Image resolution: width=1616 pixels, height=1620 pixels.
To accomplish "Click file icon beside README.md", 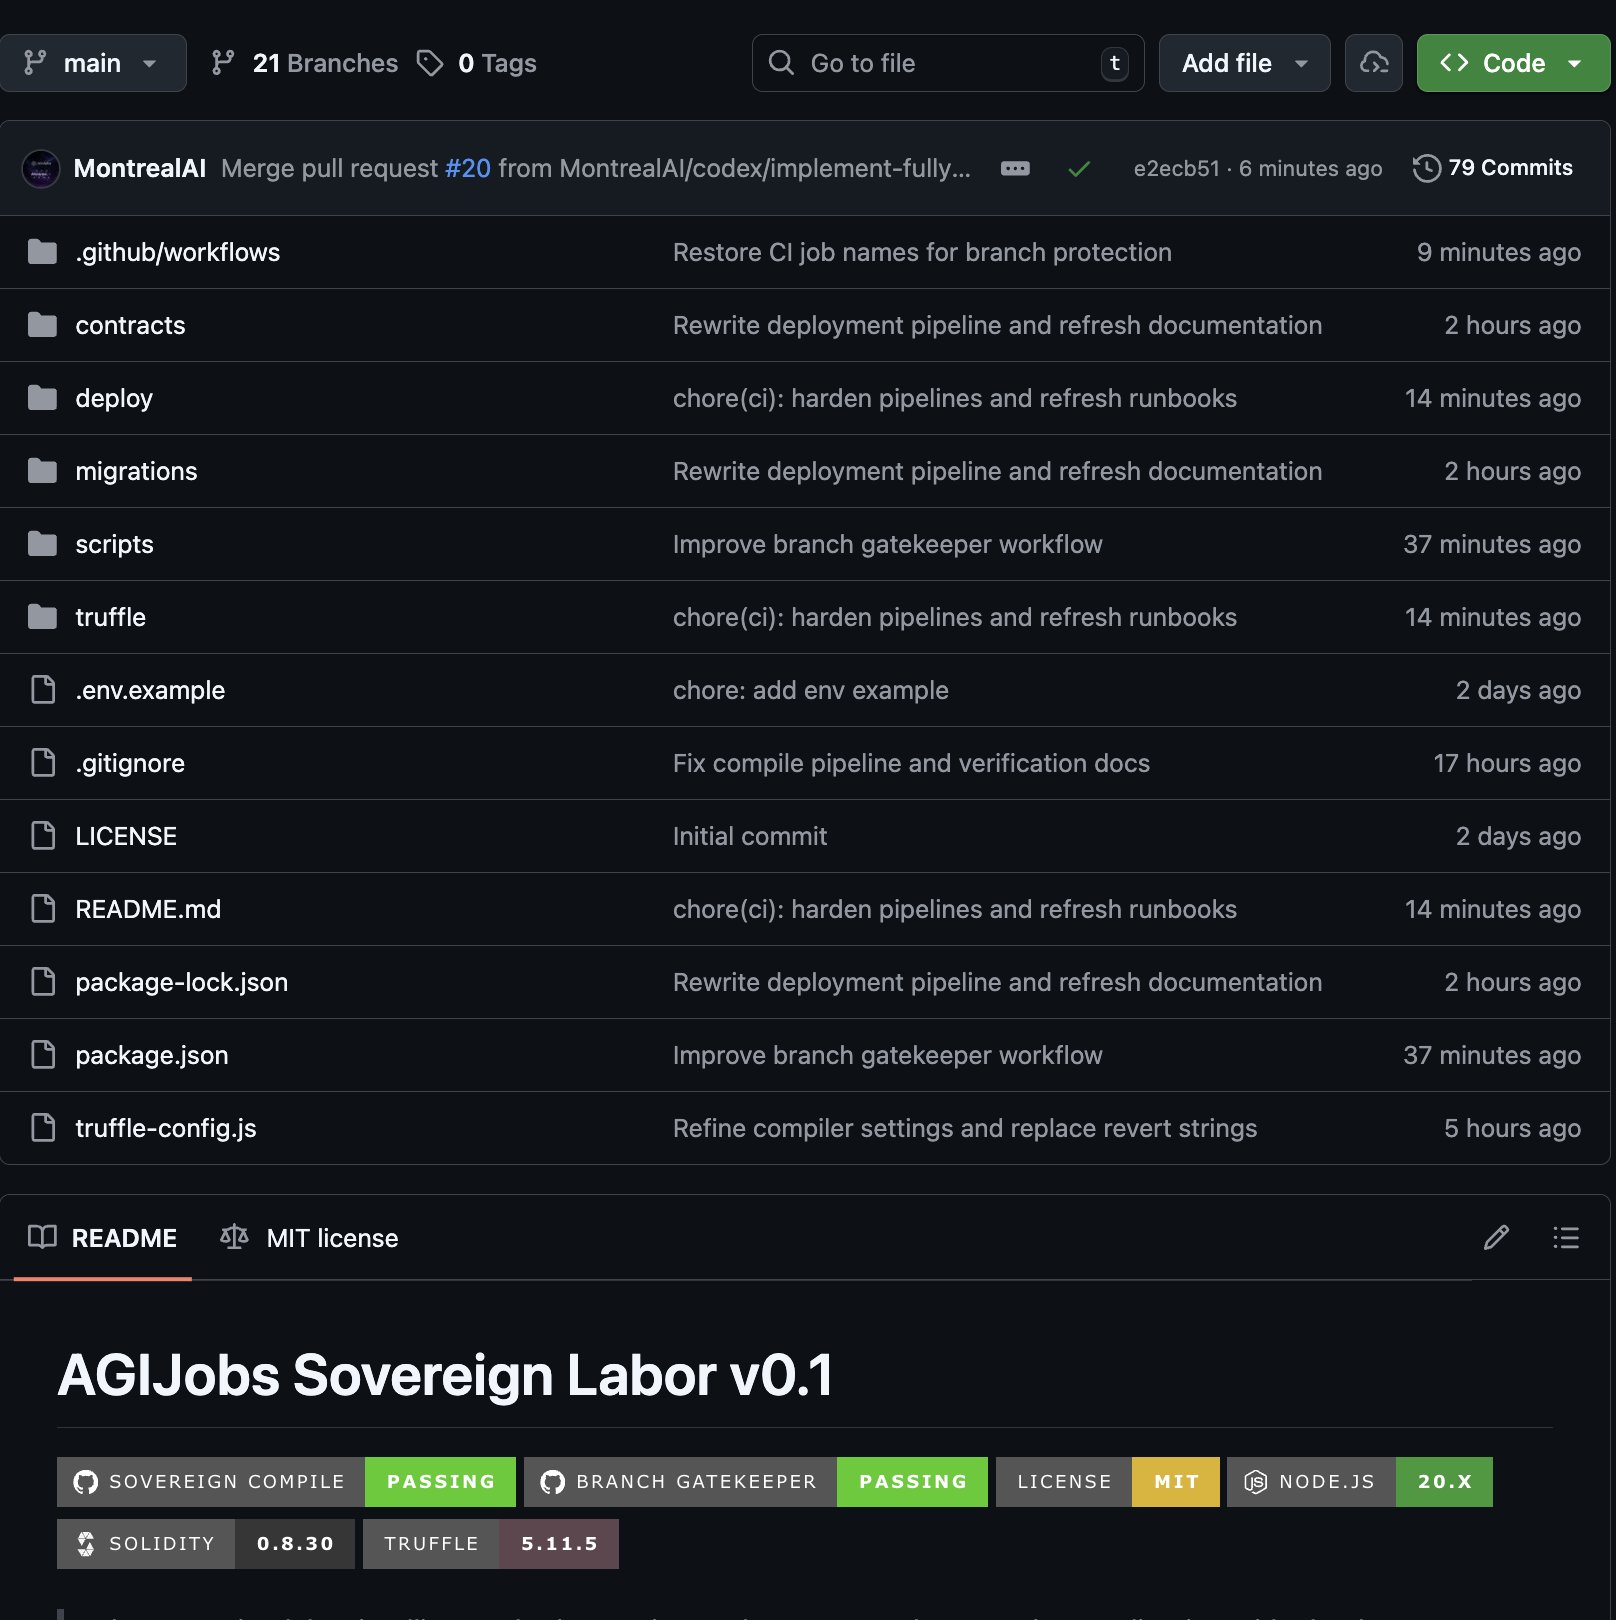I will point(43,909).
